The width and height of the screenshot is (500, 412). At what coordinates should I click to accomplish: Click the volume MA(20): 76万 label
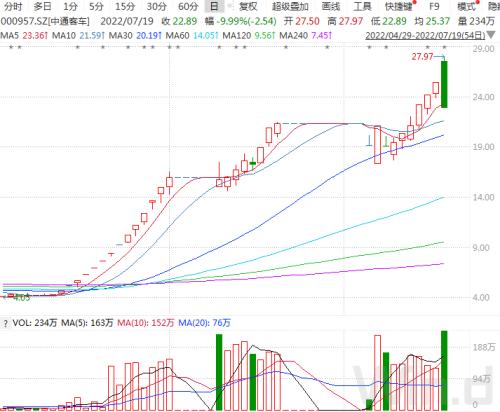point(204,323)
